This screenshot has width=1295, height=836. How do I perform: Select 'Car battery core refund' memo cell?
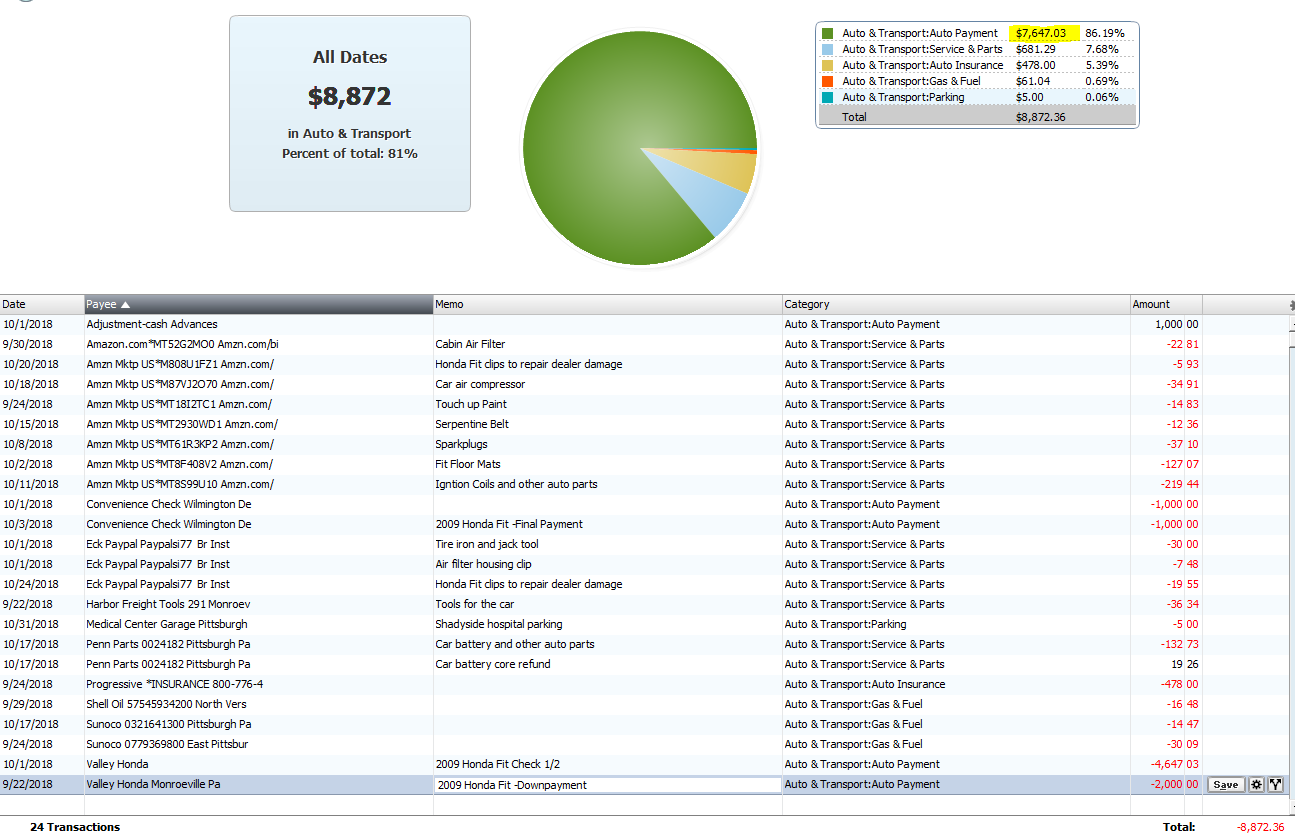(x=607, y=664)
